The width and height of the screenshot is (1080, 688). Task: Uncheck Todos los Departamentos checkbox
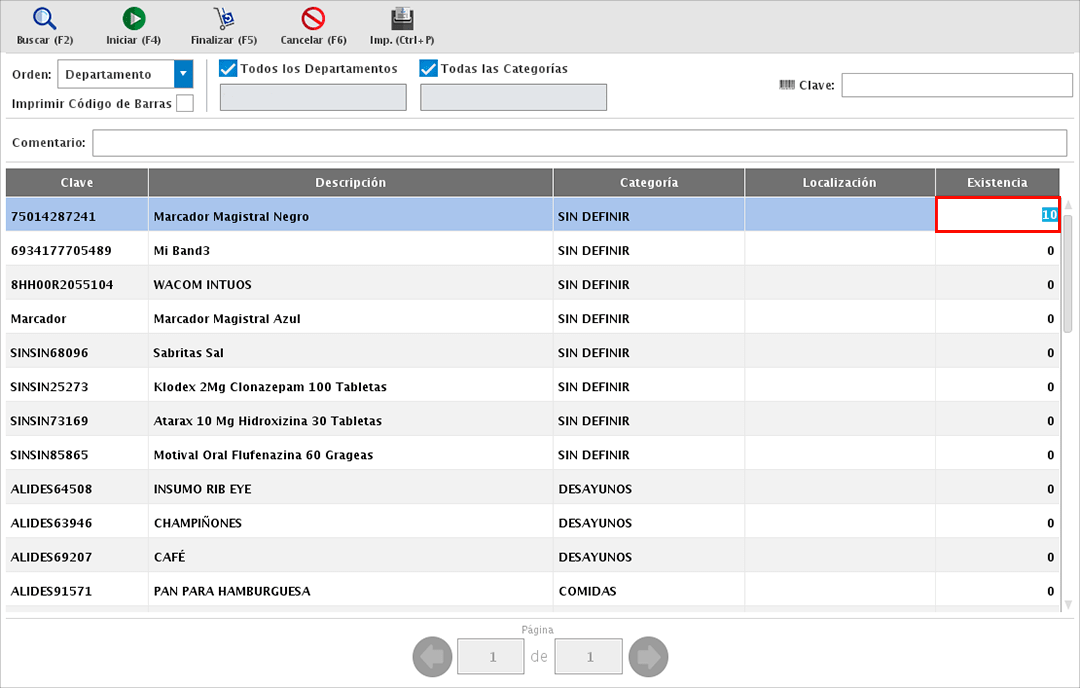point(228,69)
